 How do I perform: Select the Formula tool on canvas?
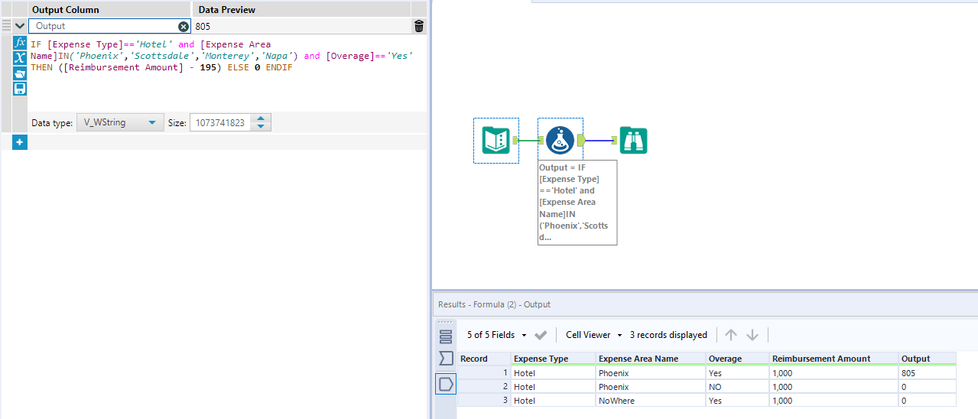[560, 140]
